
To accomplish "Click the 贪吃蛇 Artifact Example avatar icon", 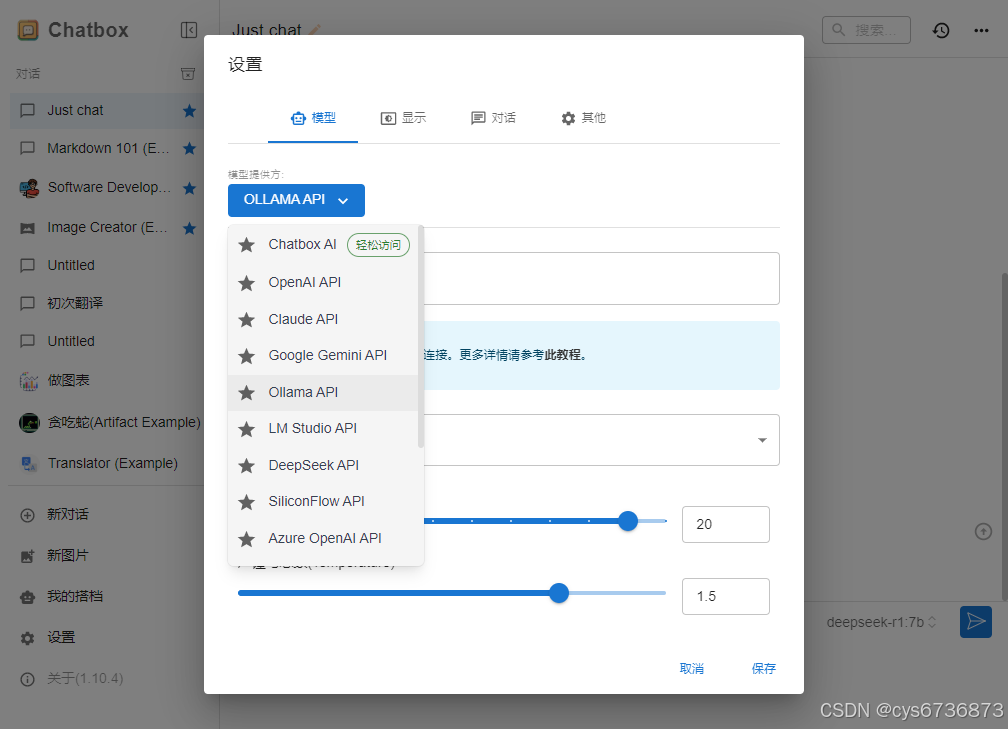I will click(29, 422).
